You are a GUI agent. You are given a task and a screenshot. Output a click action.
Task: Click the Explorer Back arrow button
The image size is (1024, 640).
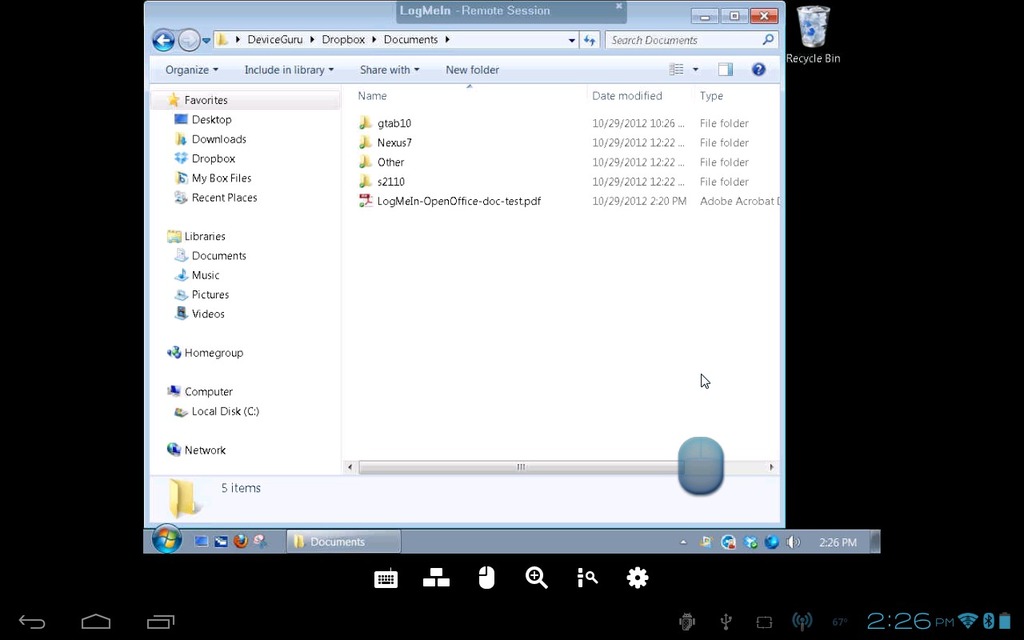click(164, 40)
